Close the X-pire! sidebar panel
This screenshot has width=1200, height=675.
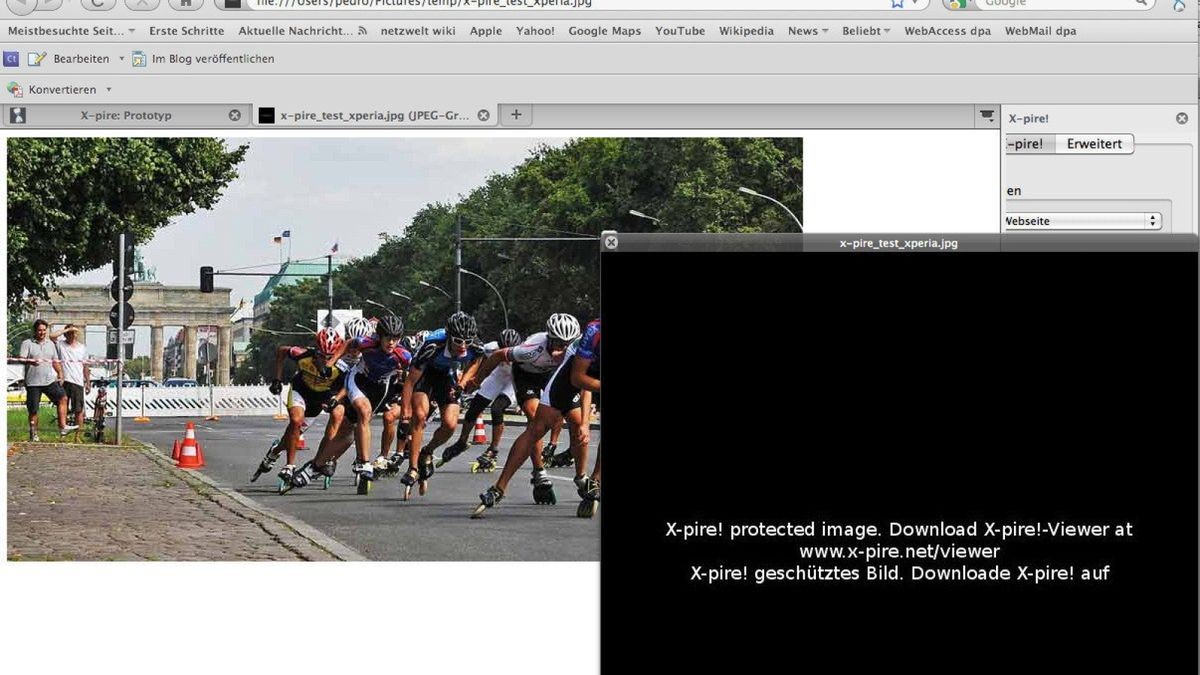[x=1182, y=119]
